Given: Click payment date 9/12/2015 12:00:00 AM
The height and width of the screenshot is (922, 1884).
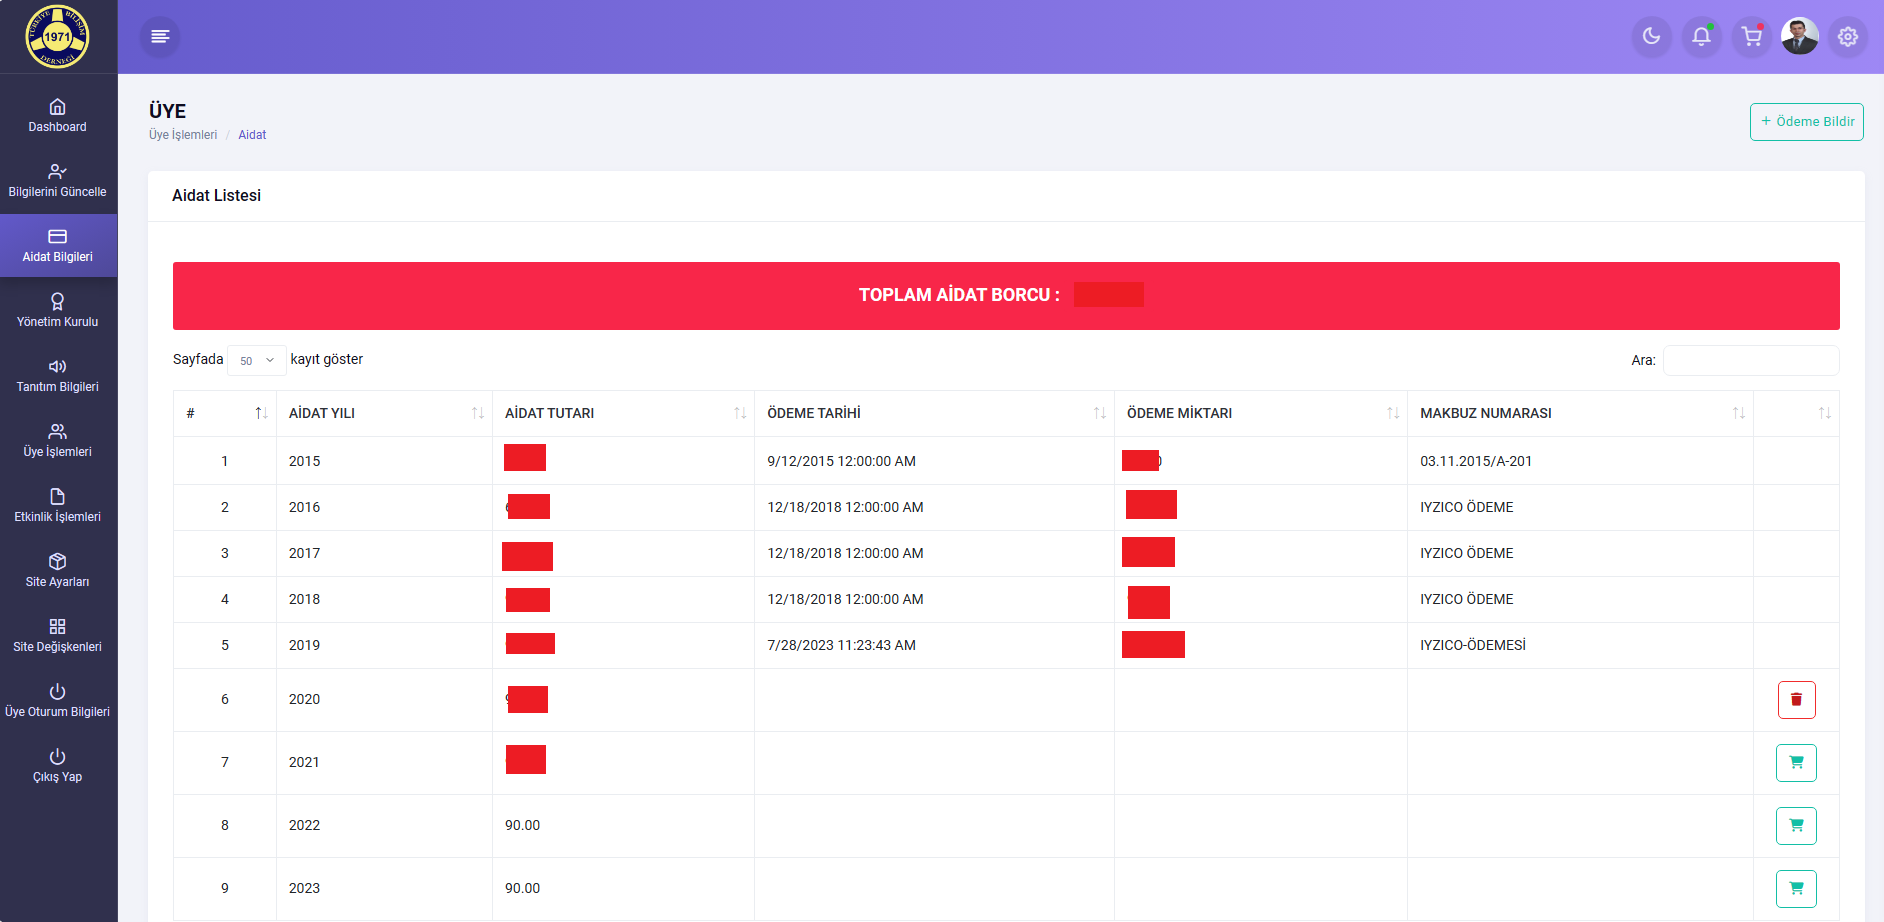Looking at the screenshot, I should tap(842, 461).
